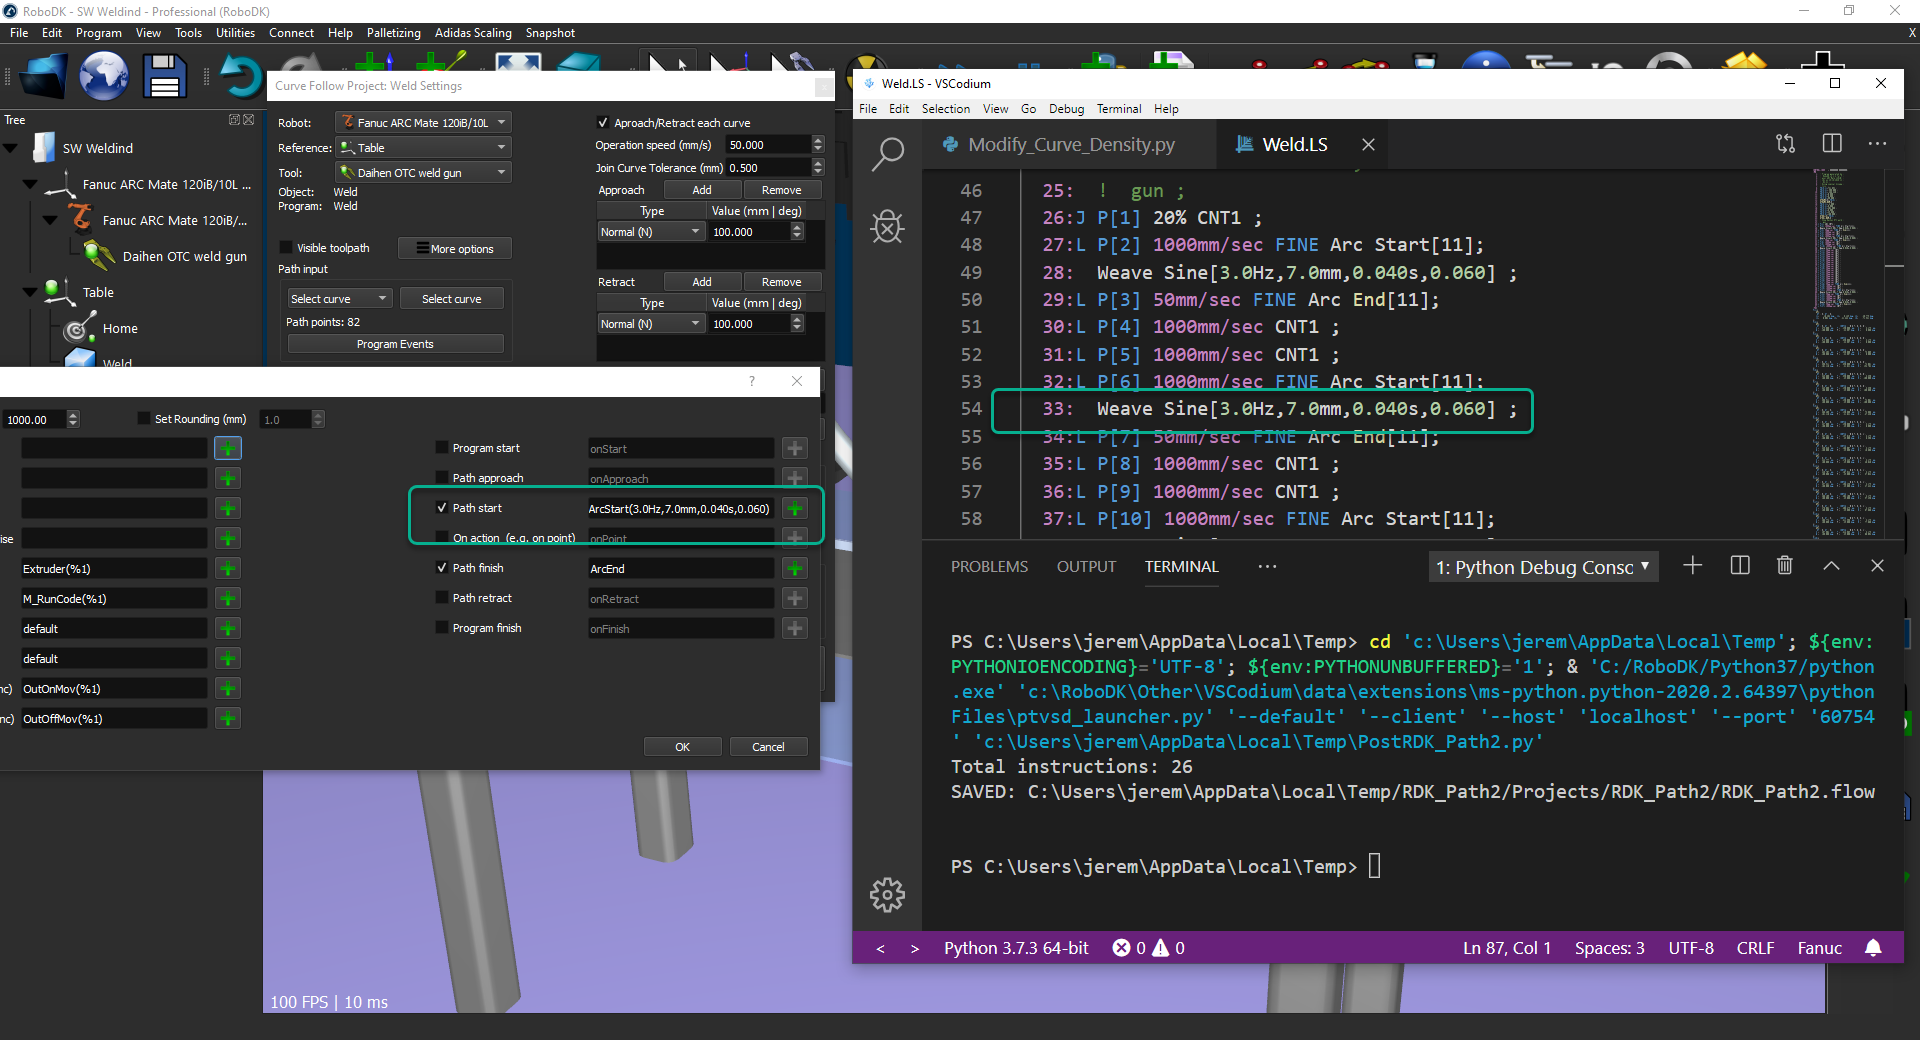Kill terminal with the trash icon

tap(1784, 566)
